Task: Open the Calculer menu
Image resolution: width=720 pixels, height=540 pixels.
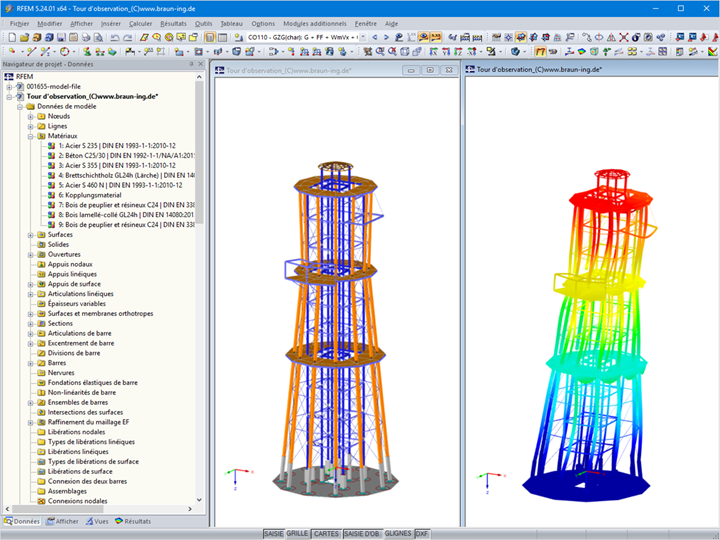Action: tap(140, 23)
